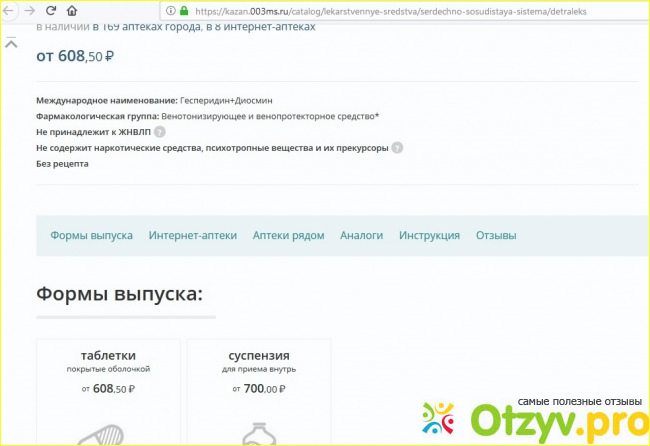Select the суспензия form card
Viewport: 650px width, 446px height.
click(258, 372)
